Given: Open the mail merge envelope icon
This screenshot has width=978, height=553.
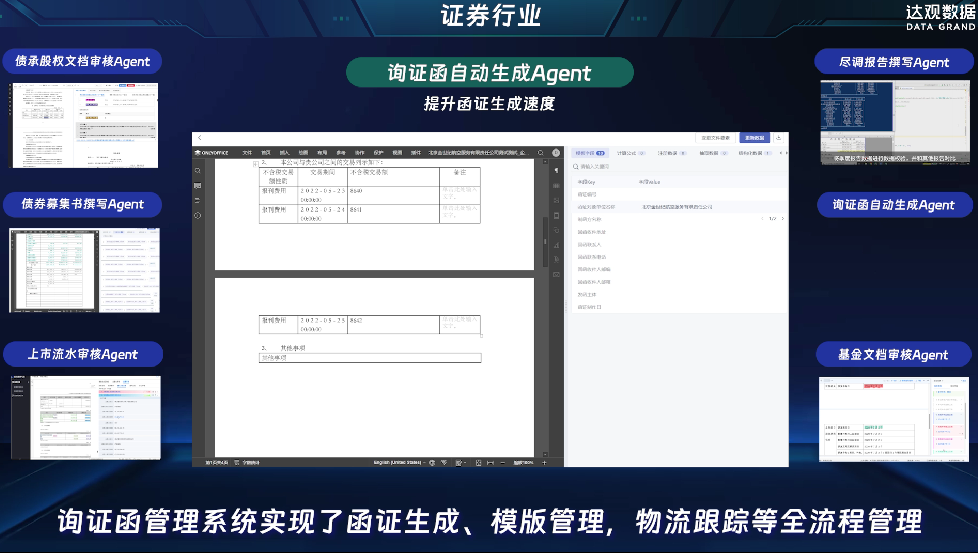Looking at the screenshot, I should (x=556, y=273).
